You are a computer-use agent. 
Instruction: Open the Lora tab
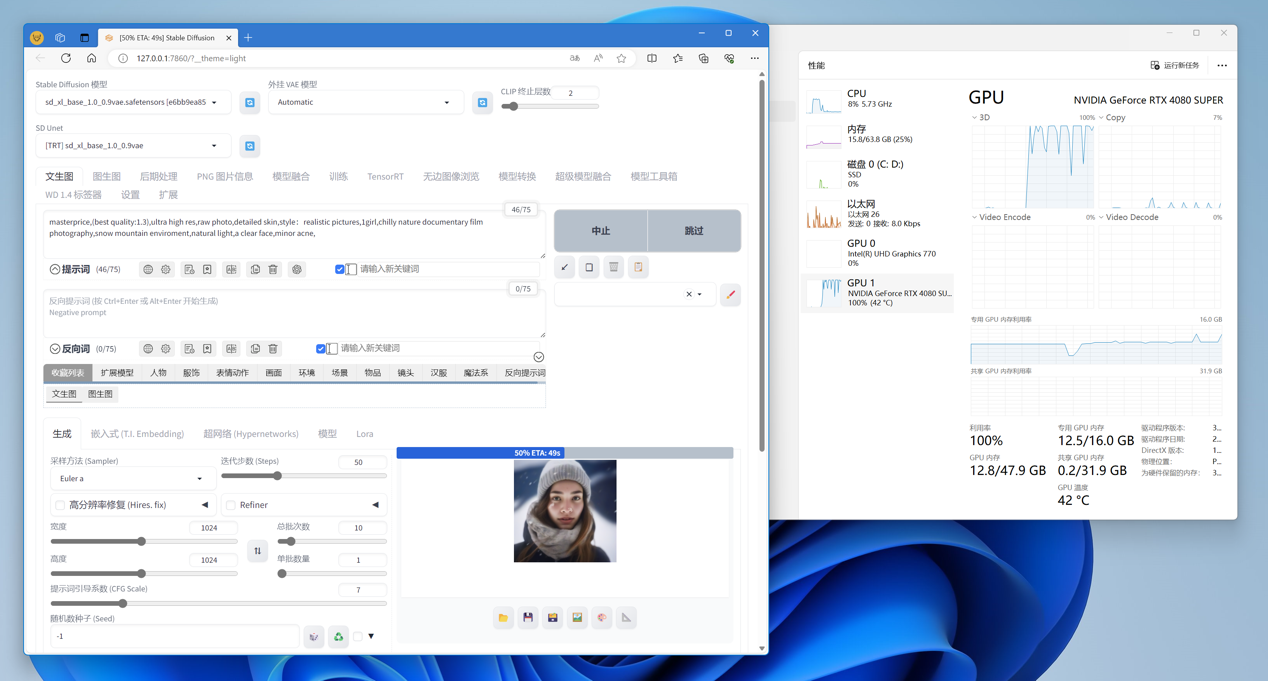point(365,434)
